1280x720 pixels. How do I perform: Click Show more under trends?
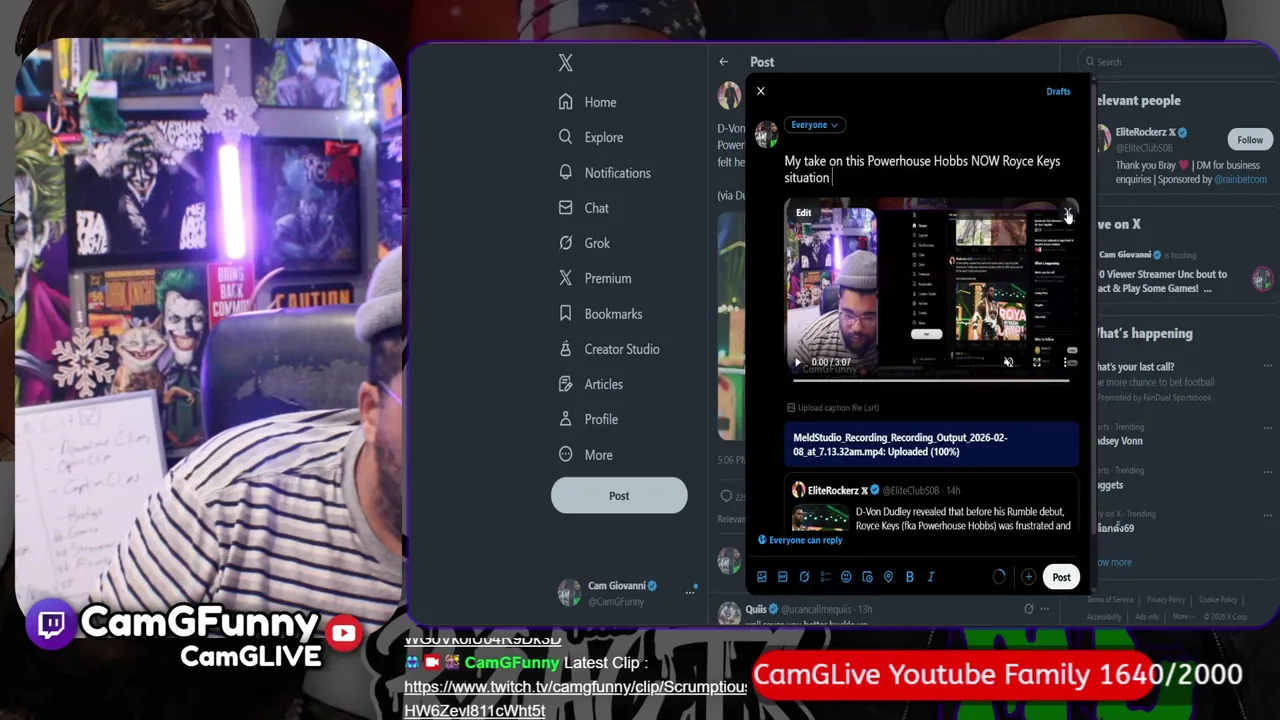(x=1112, y=562)
